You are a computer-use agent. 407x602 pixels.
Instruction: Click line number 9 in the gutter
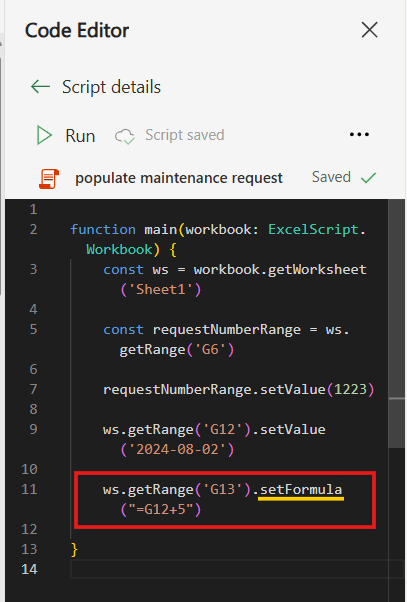tap(33, 430)
